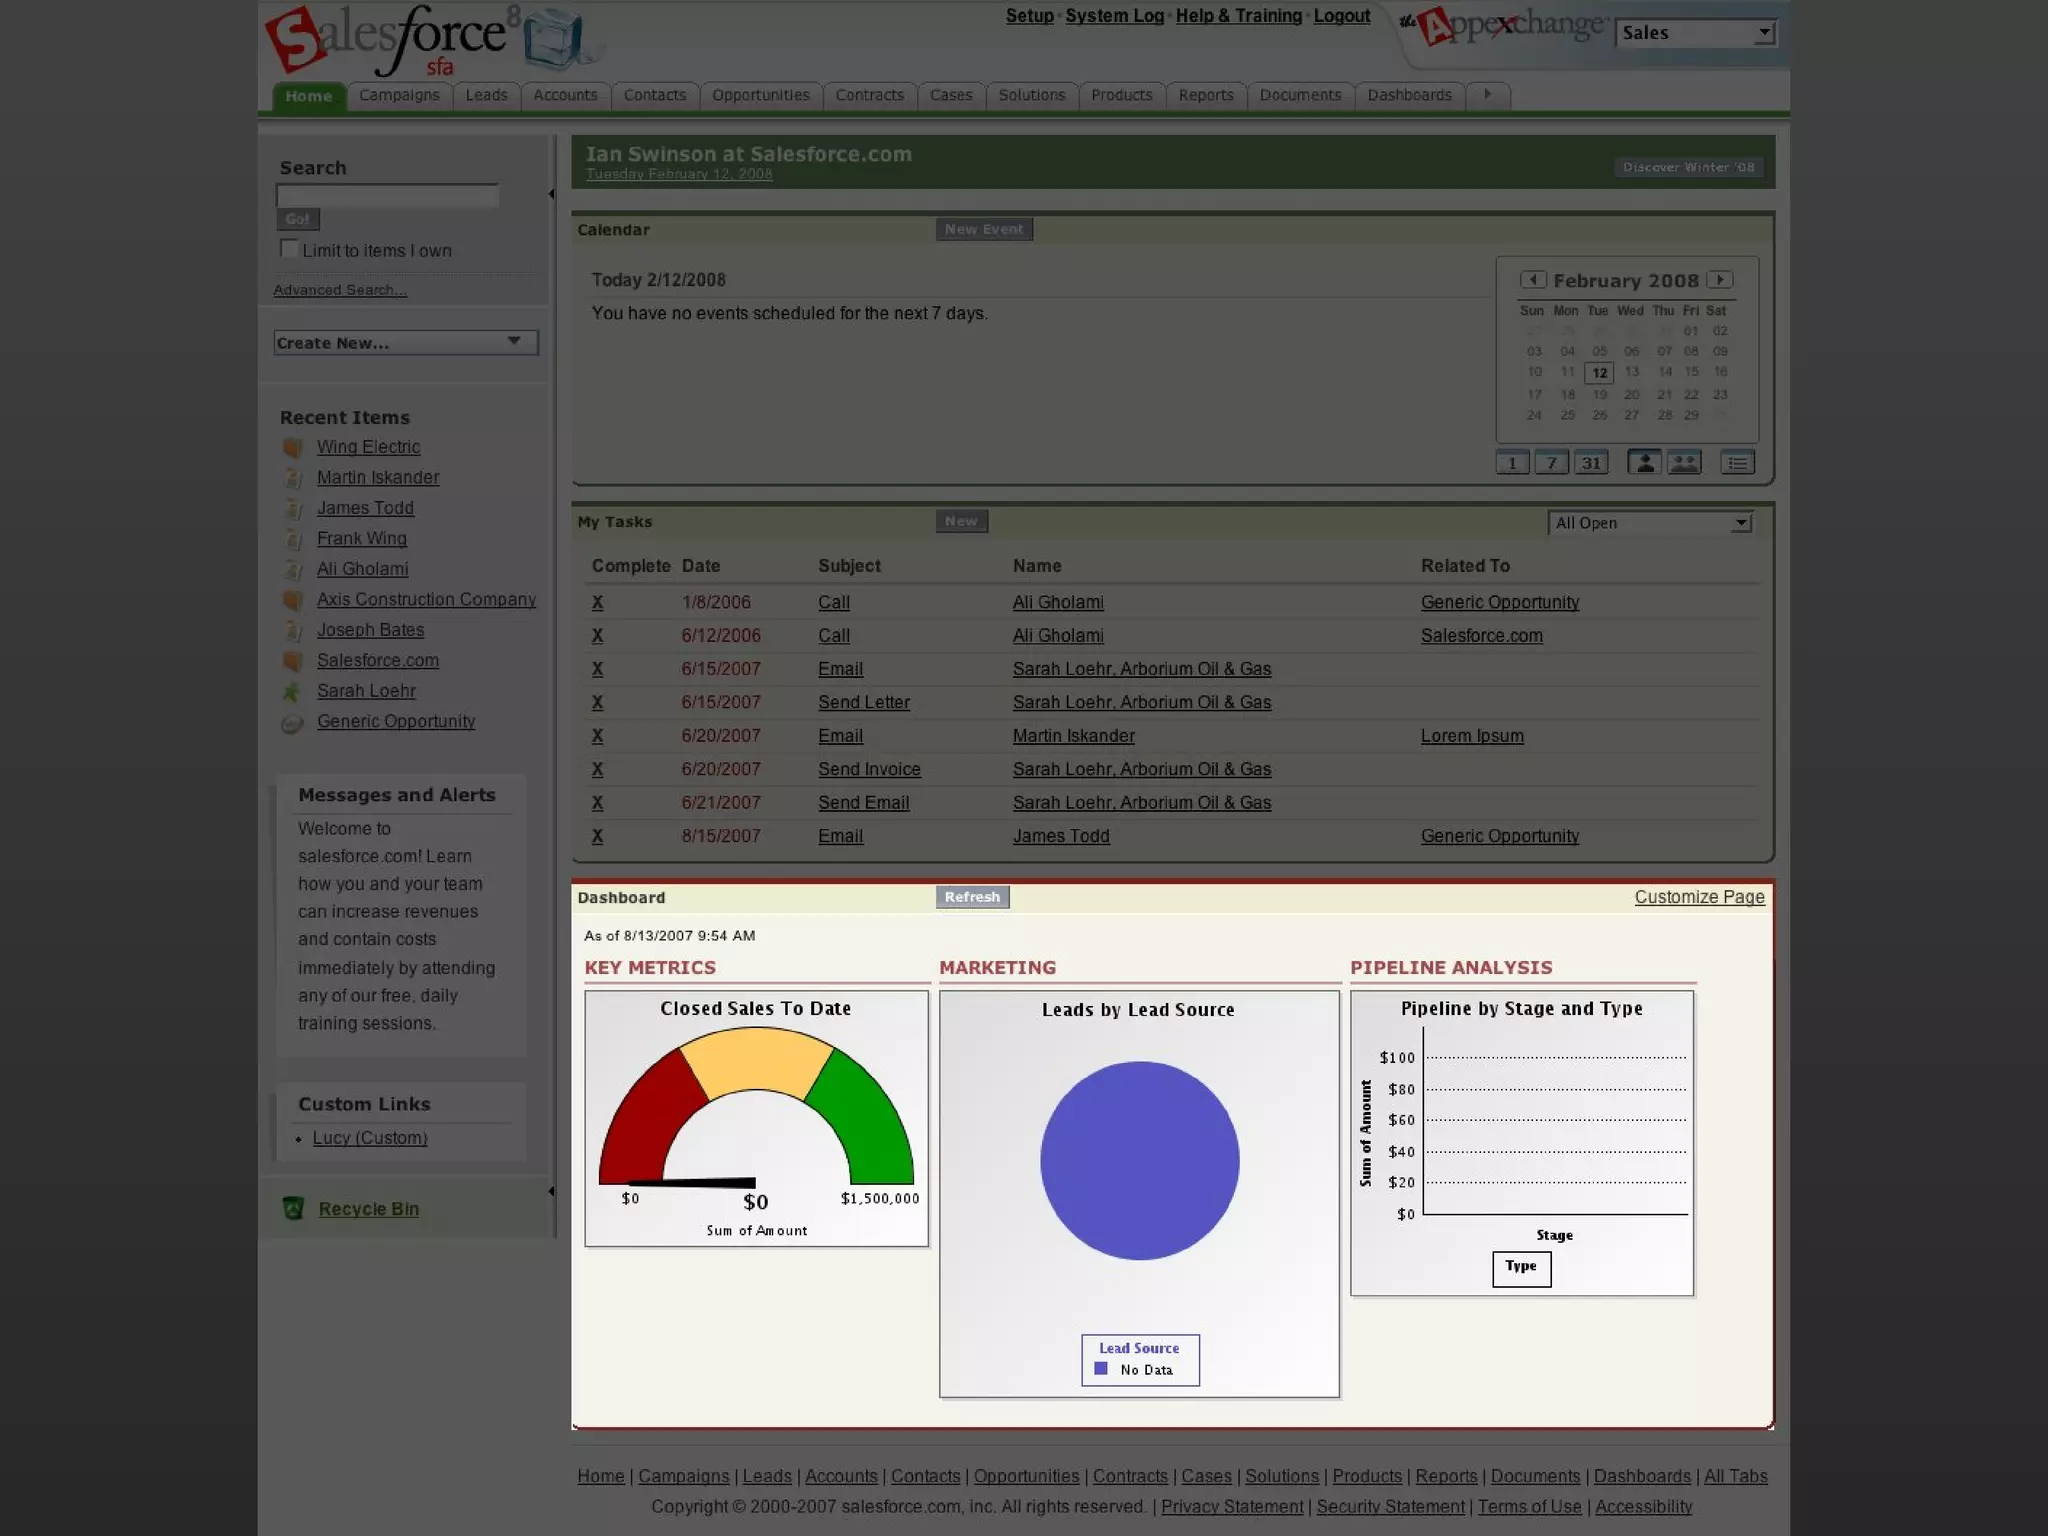The height and width of the screenshot is (1536, 2048).
Task: Click inside the sidebar Search field
Action: click(x=387, y=196)
